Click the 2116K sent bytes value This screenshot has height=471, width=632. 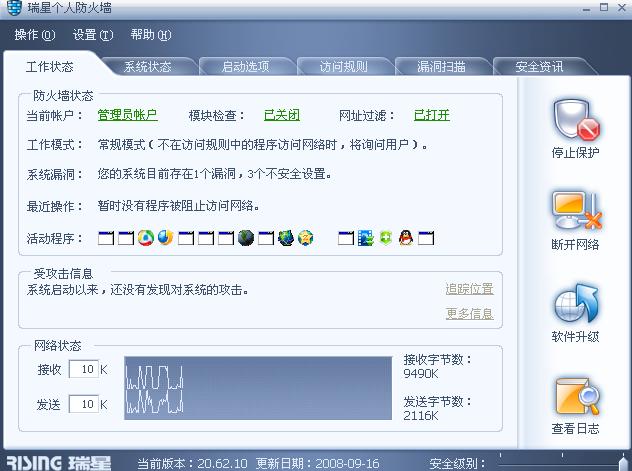pyautogui.click(x=421, y=415)
